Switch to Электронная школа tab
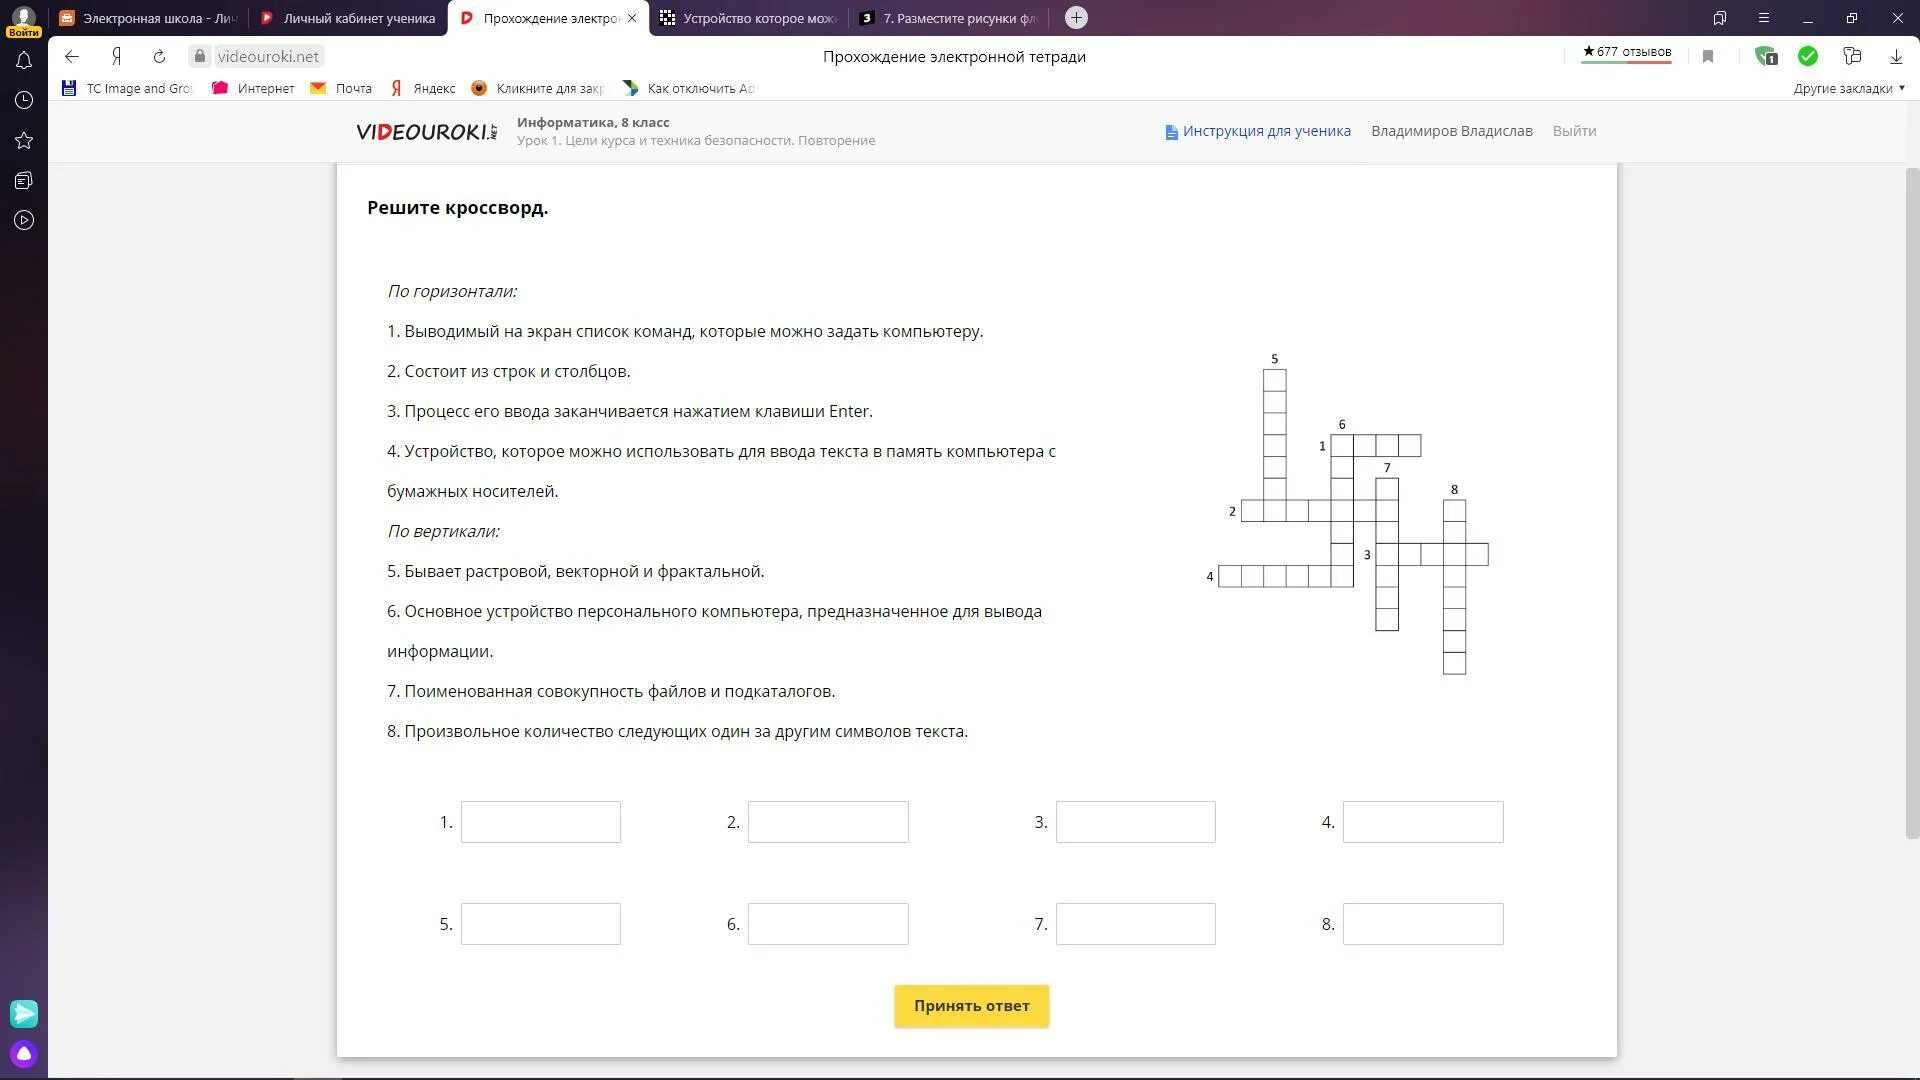Image resolution: width=1920 pixels, height=1080 pixels. 148,18
